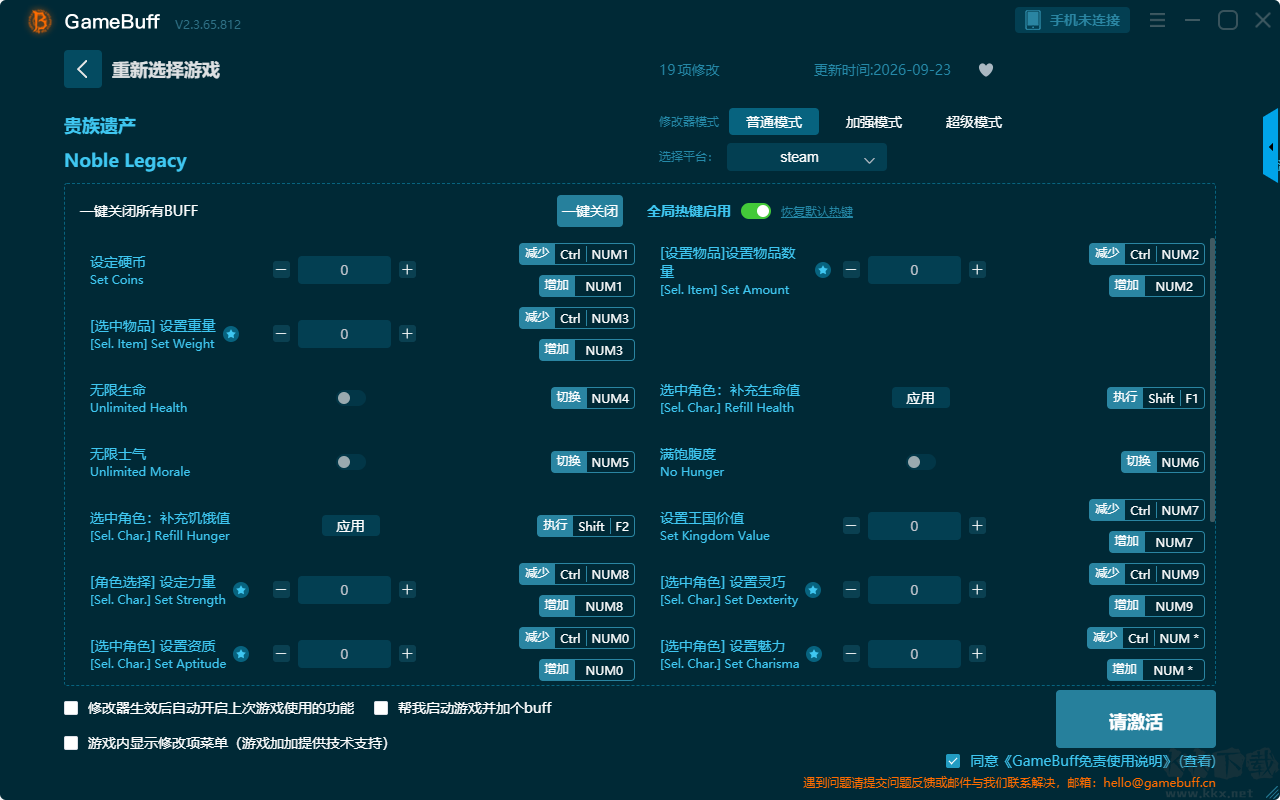Decrease Set Coins with minus button

(282, 270)
